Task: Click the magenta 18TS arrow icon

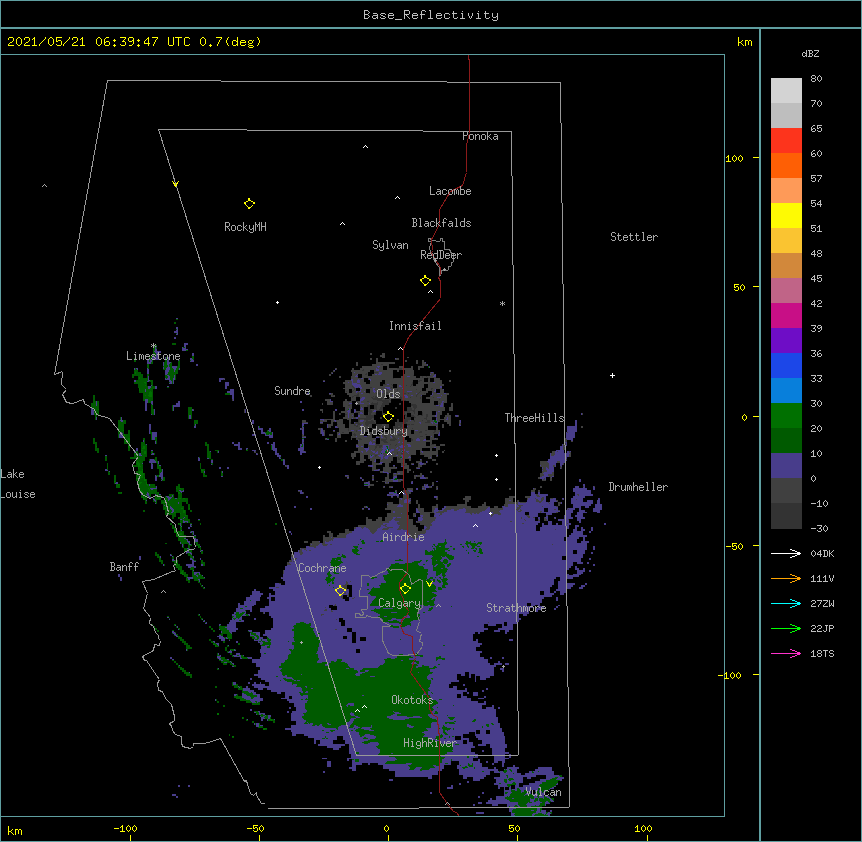Action: tap(786, 653)
